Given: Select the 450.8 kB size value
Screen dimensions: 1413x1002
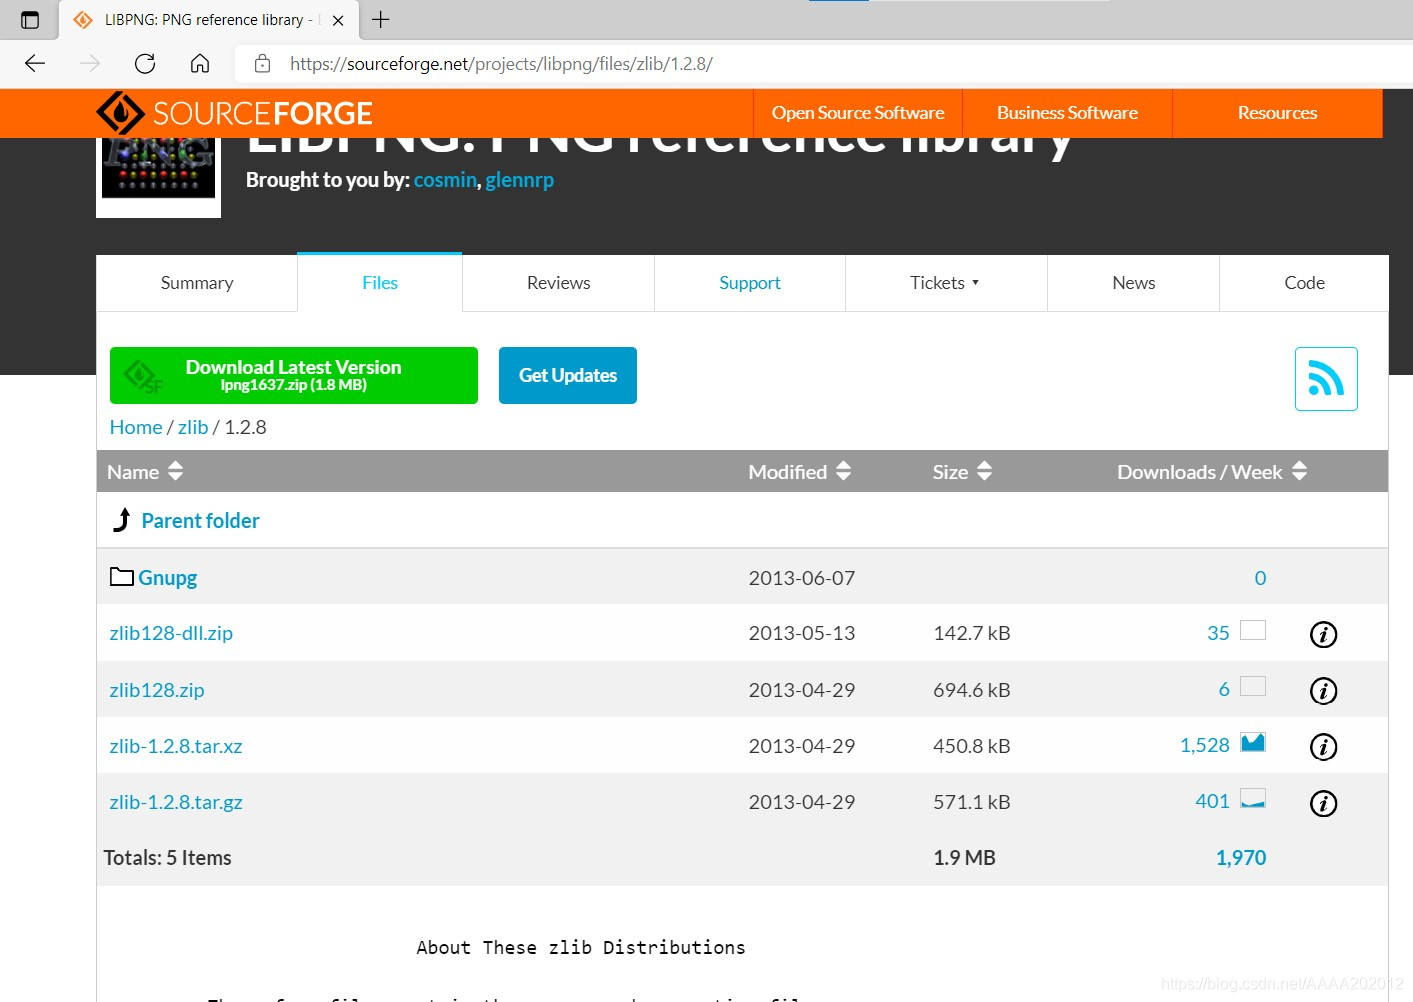Looking at the screenshot, I should point(972,746).
